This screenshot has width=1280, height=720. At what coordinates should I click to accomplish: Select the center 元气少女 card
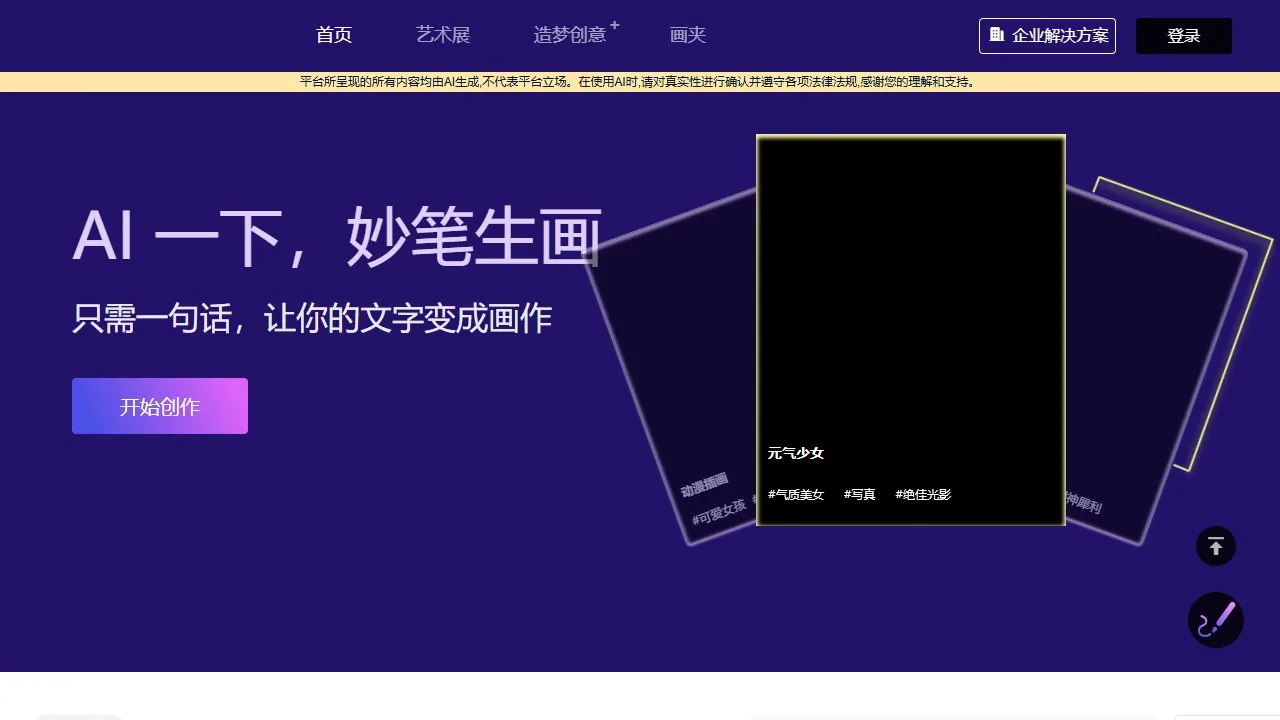(911, 330)
